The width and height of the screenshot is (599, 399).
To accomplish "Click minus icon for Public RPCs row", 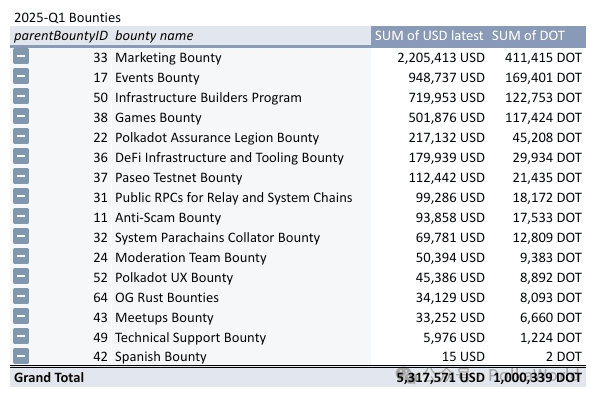I will tap(21, 196).
